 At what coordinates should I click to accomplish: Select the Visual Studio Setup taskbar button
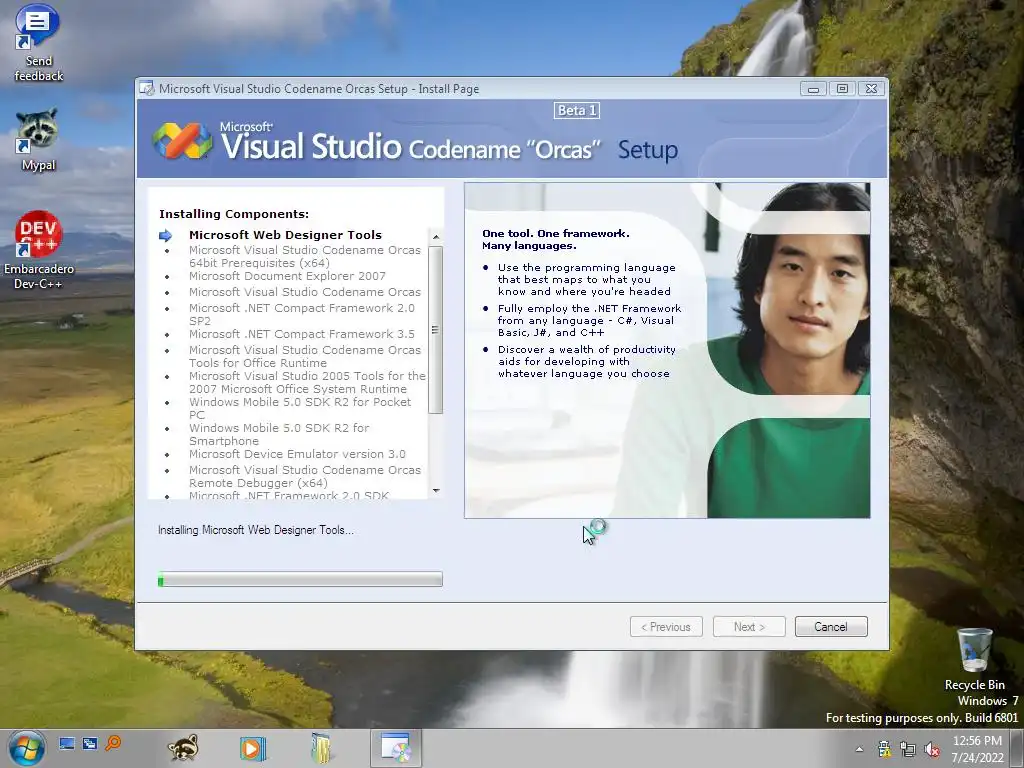396,748
